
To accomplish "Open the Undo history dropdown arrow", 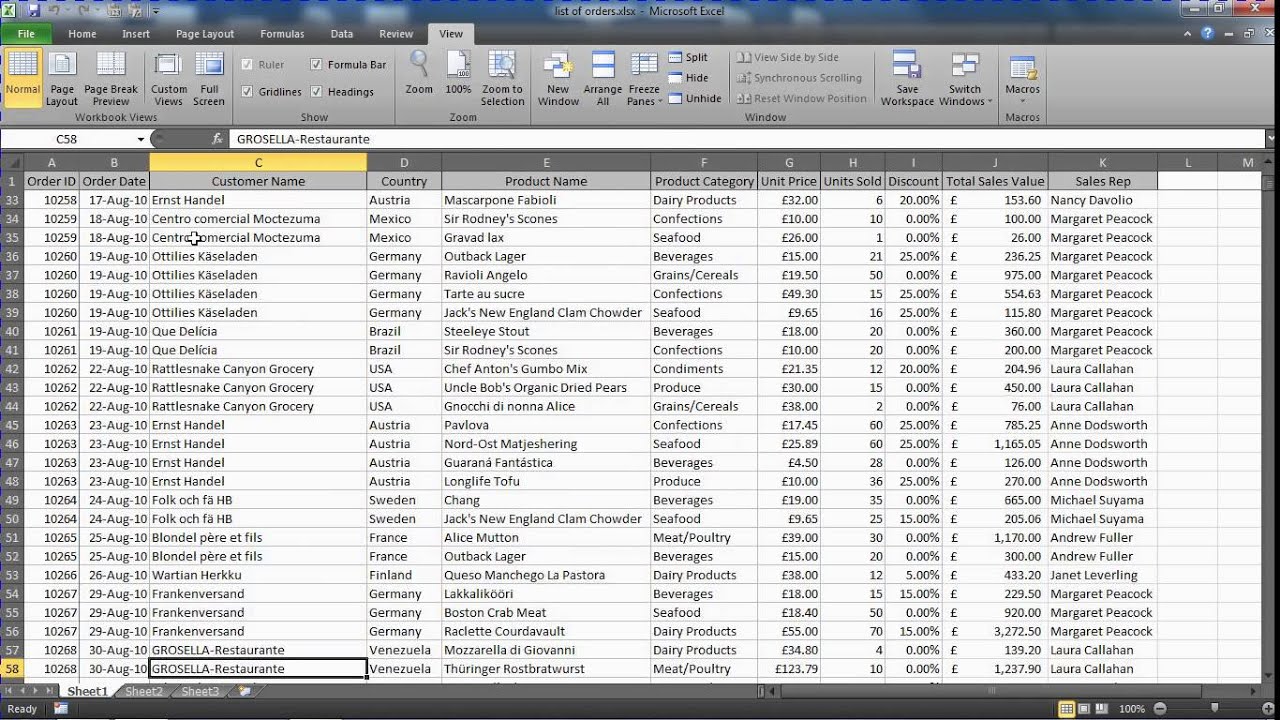I will [69, 11].
